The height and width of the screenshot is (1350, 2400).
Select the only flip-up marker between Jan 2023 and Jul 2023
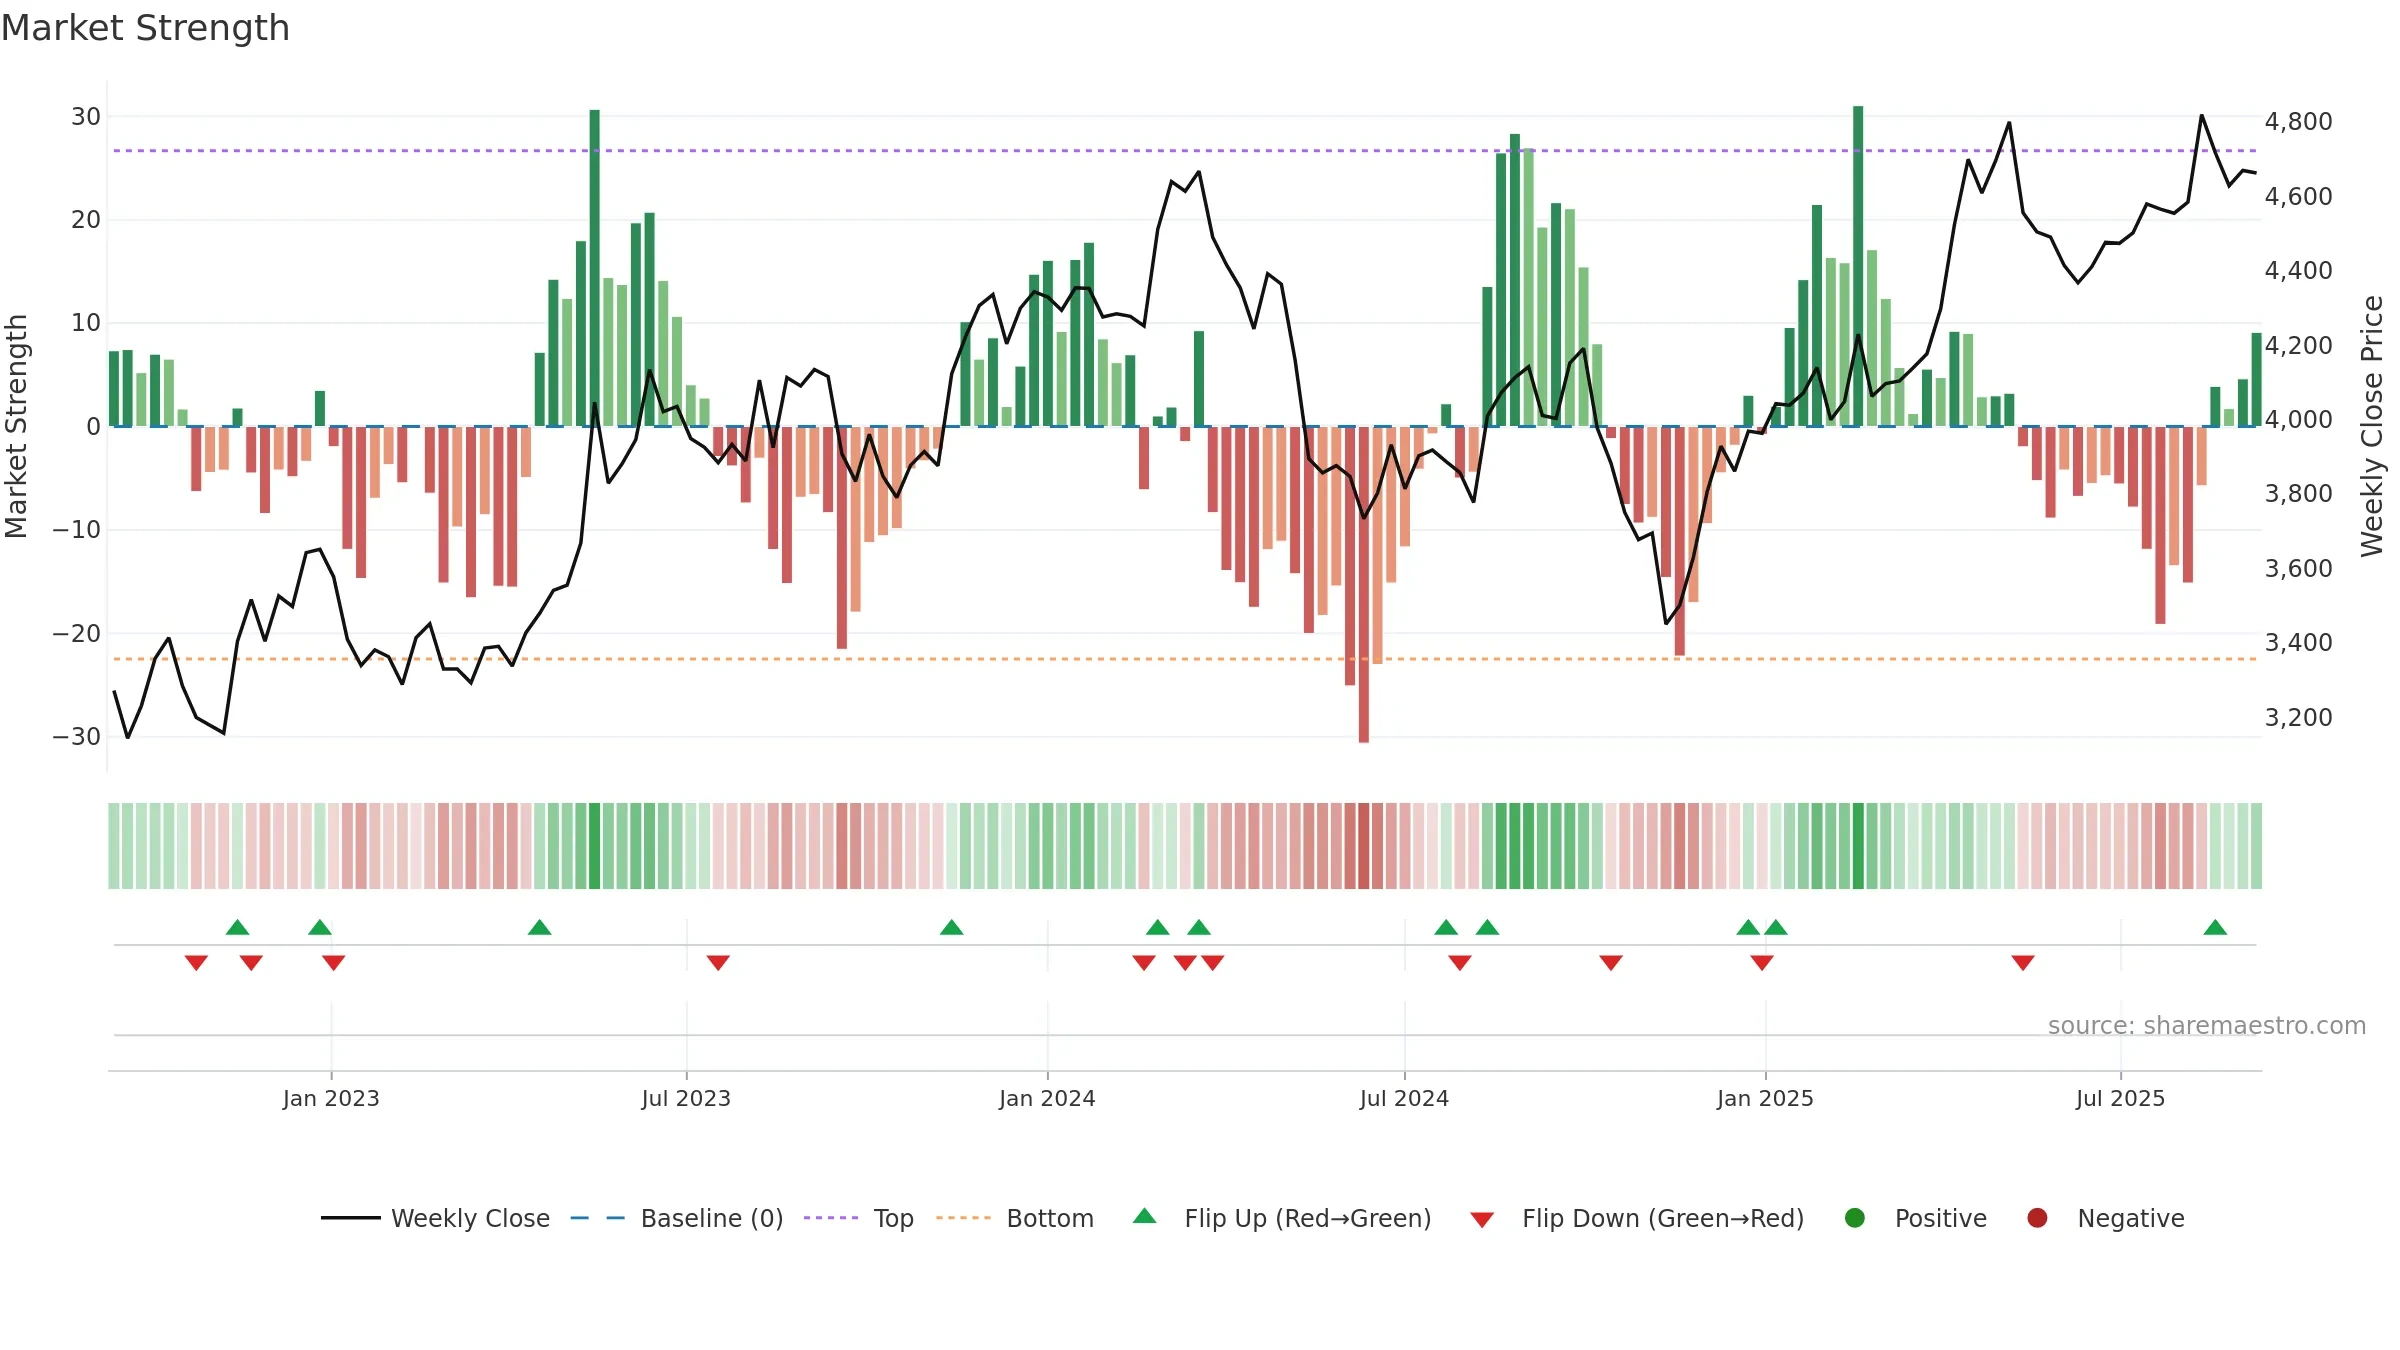click(x=540, y=928)
